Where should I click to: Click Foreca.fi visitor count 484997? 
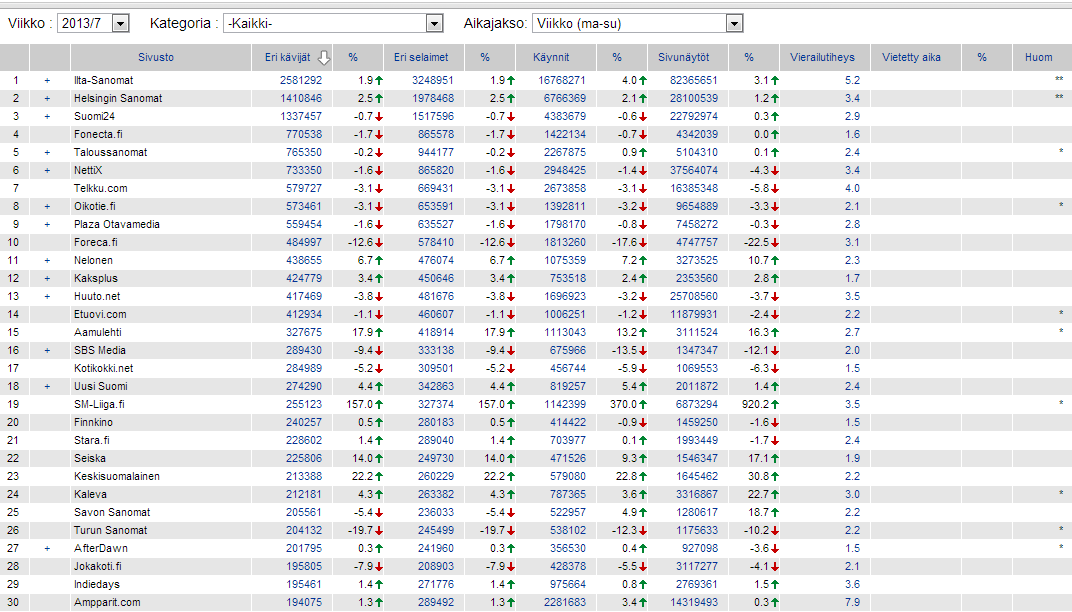tap(304, 243)
